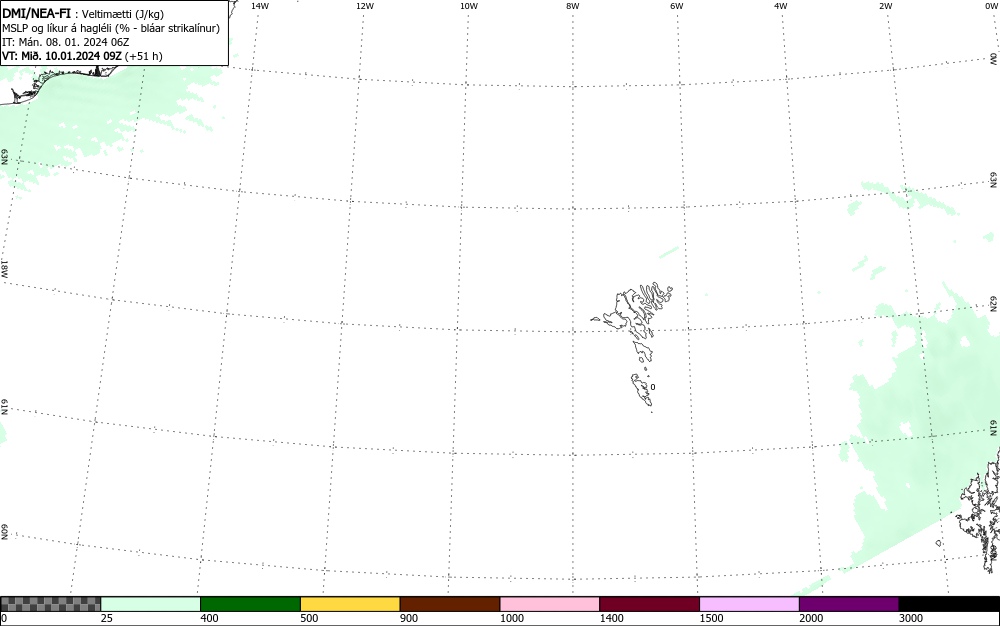This screenshot has height=626, width=1000.
Task: Click the 63N label on left edge
Action: [4, 157]
